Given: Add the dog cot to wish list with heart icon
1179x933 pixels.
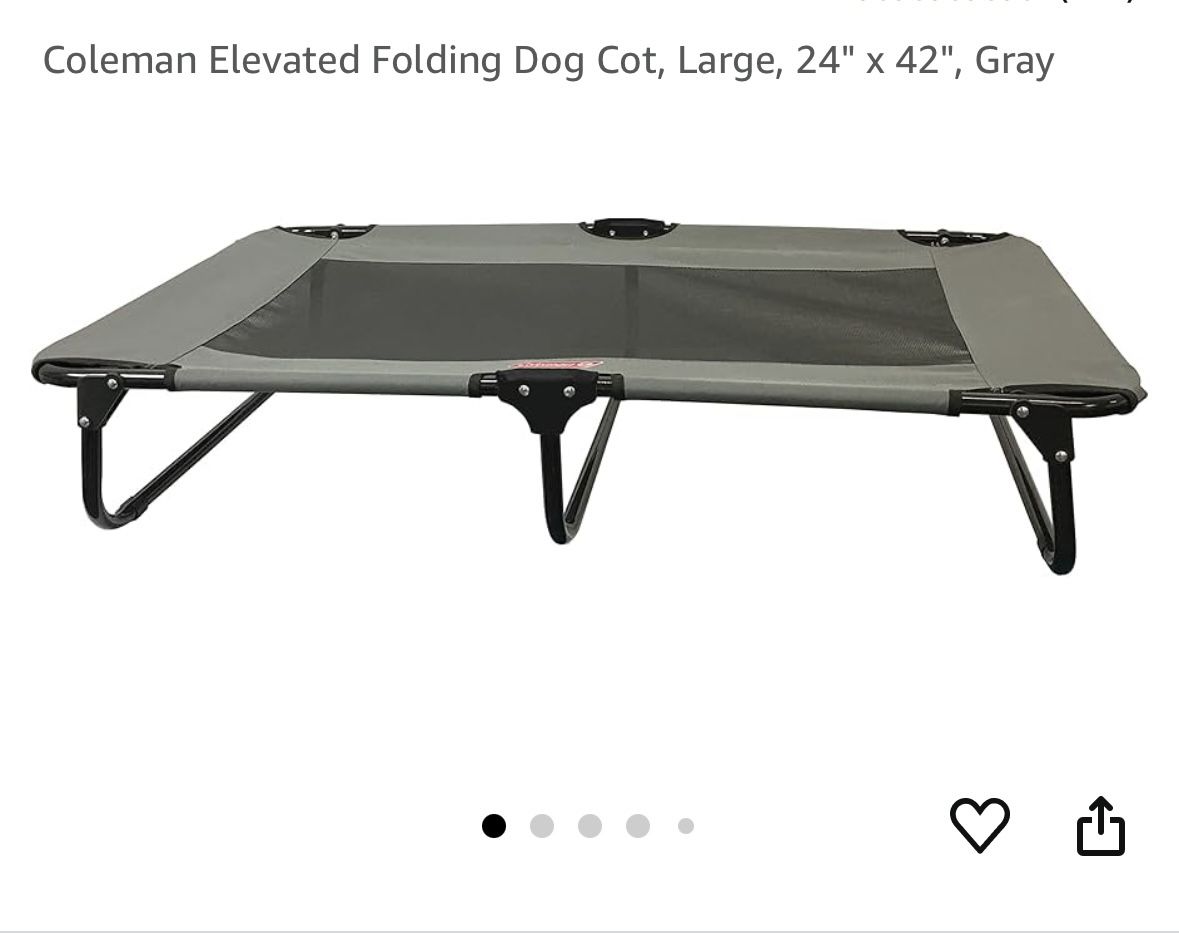Looking at the screenshot, I should pyautogui.click(x=980, y=825).
